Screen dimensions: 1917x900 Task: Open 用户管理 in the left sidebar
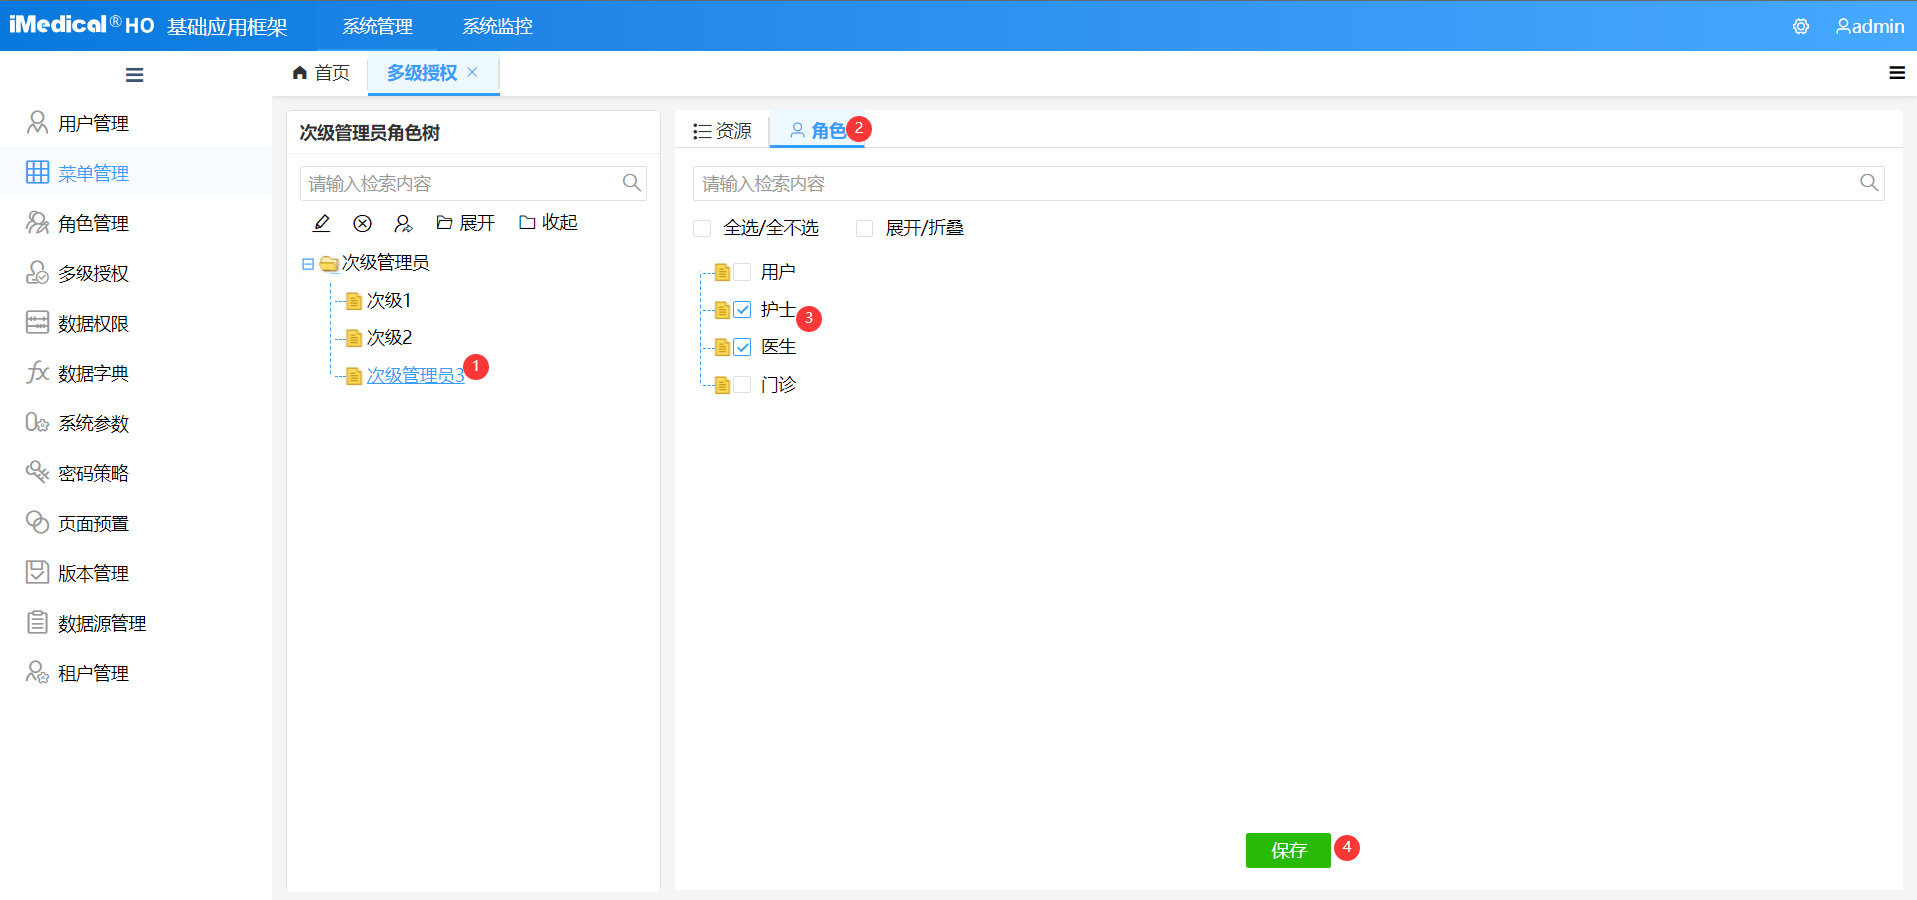[x=92, y=123]
